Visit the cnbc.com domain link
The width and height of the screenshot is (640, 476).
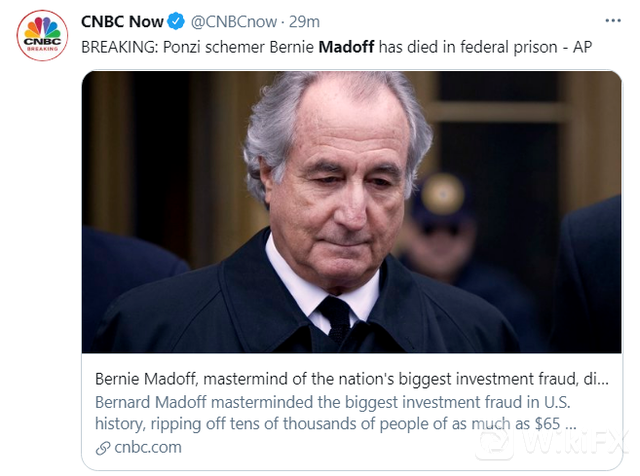pyautogui.click(x=136, y=446)
